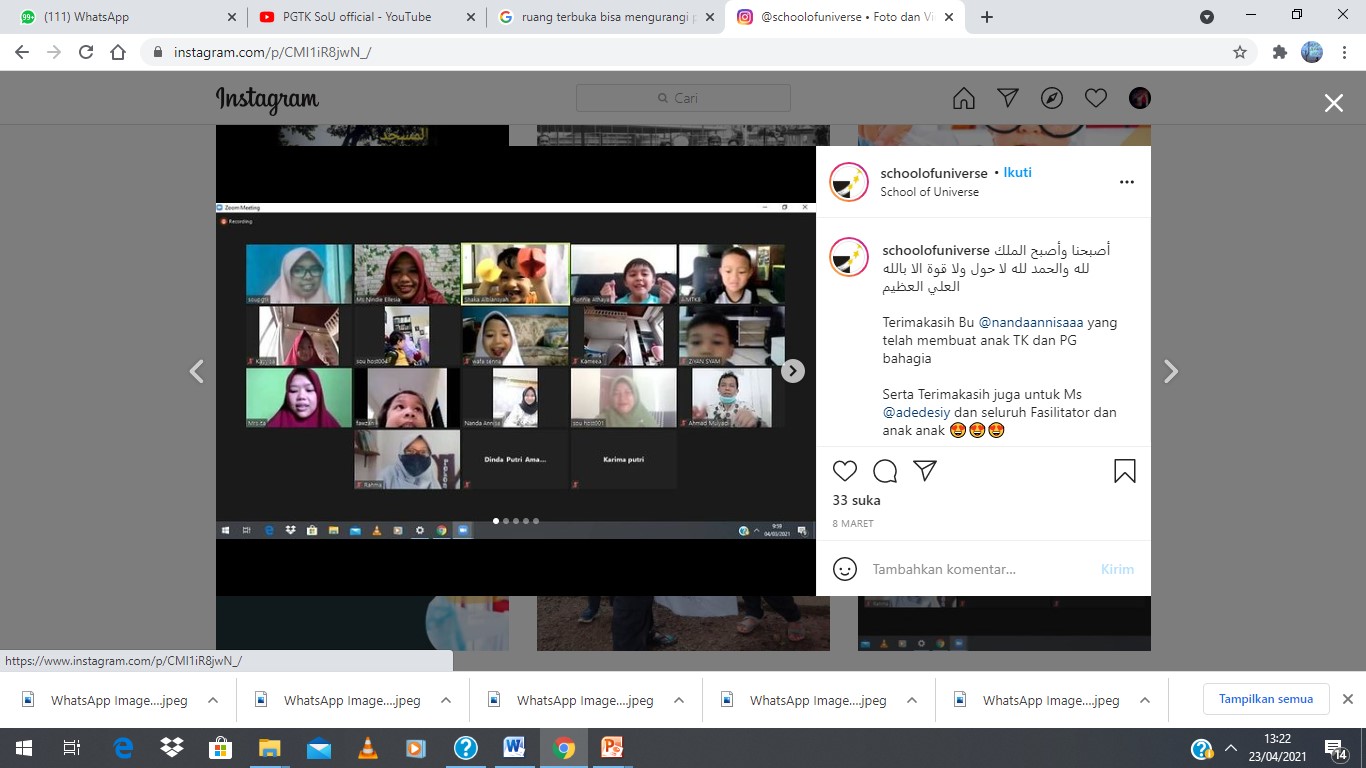Follow schoolofuniverse with Ikuti link
The image size is (1366, 768).
[x=1017, y=173]
